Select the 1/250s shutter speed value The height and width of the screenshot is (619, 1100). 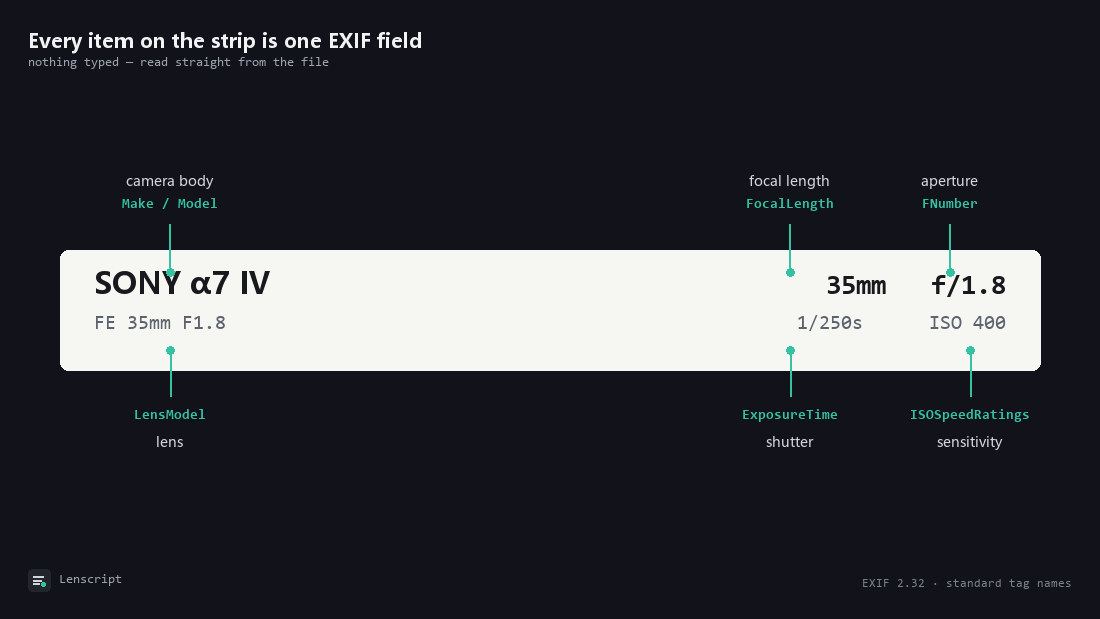[x=829, y=323]
